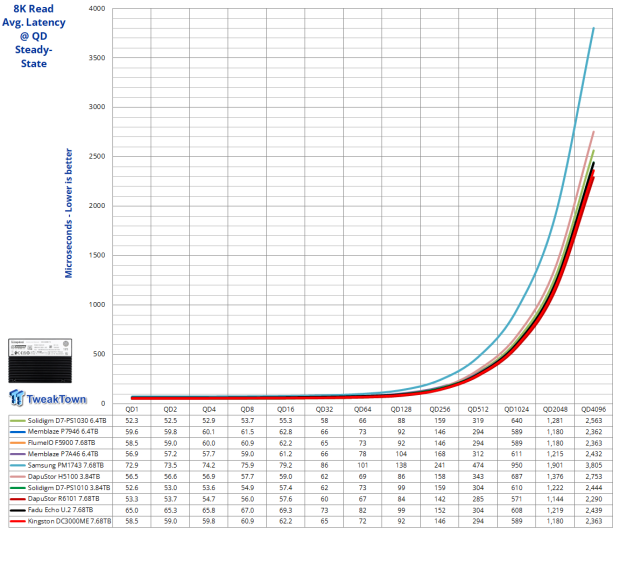
Task: Click the 'Fadu Echo U.2 7.68TB' legend label
Action: [60, 510]
